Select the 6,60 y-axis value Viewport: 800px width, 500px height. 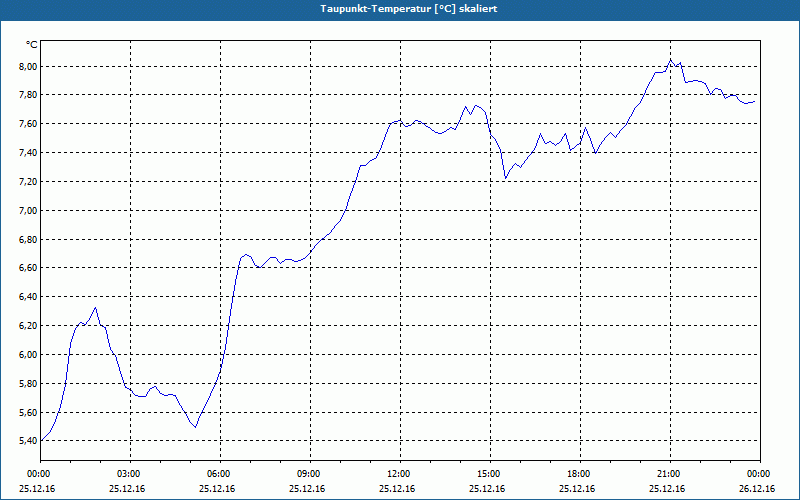point(29,268)
